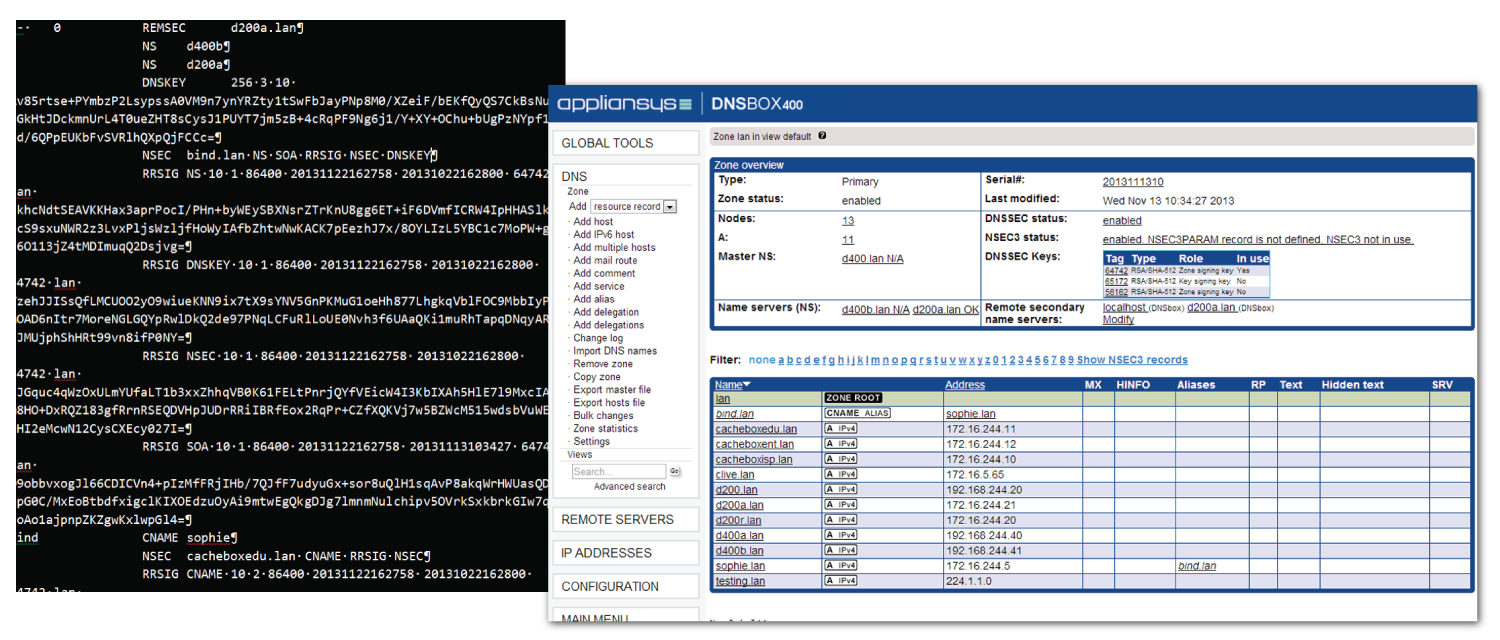Click Add service in sidebar
The height and width of the screenshot is (640, 1500).
pyautogui.click(x=599, y=287)
